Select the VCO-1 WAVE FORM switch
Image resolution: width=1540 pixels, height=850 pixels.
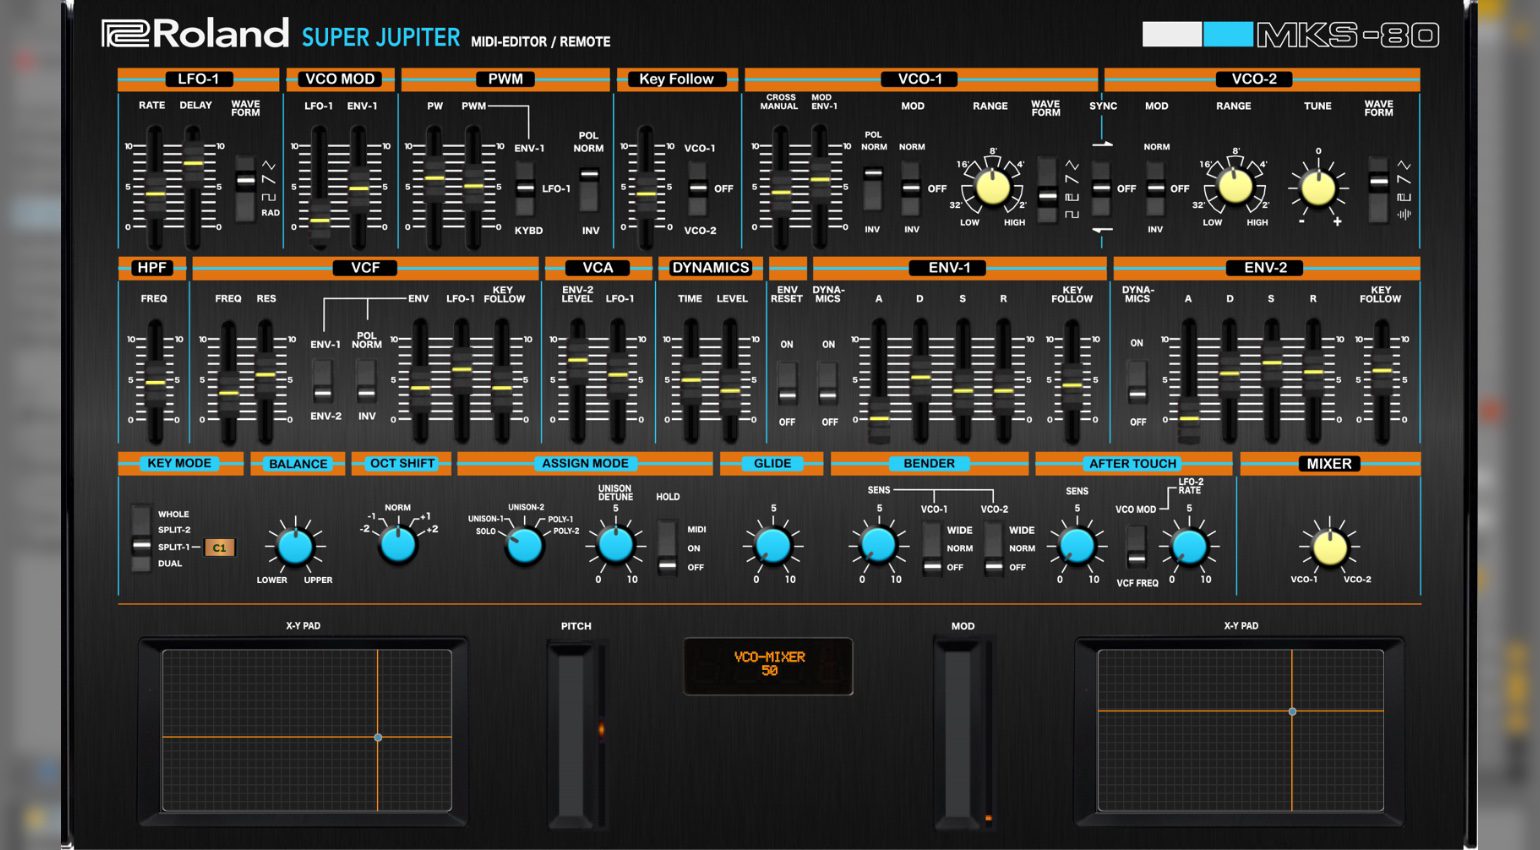(1046, 189)
